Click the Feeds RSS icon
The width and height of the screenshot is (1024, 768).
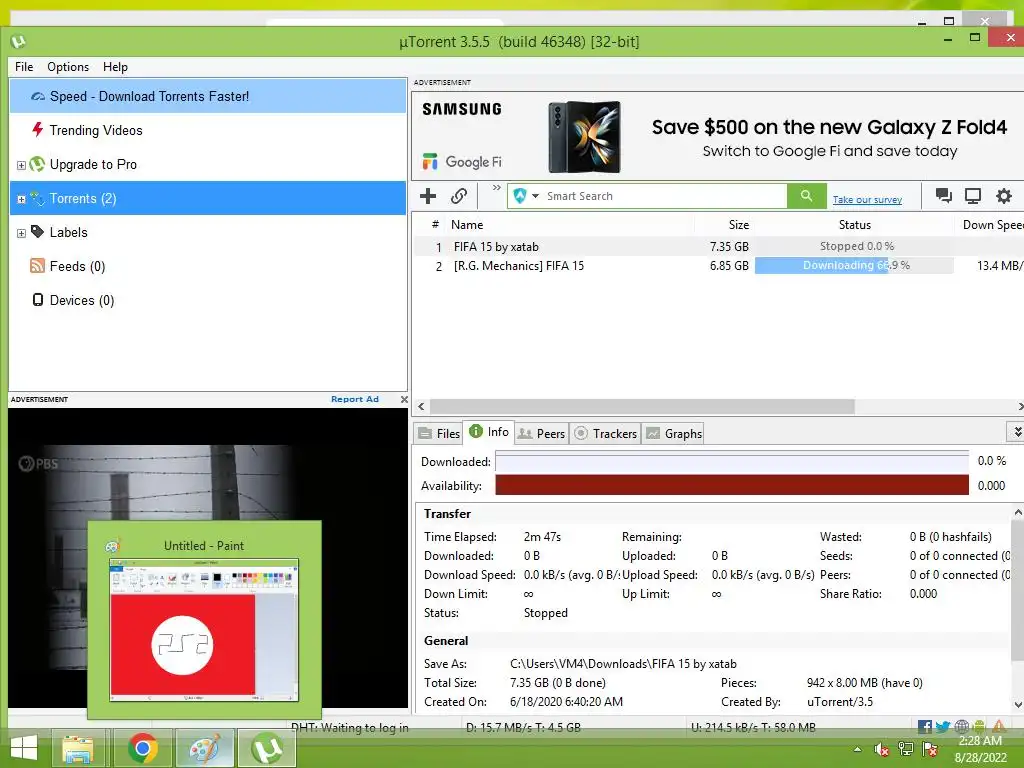(37, 265)
